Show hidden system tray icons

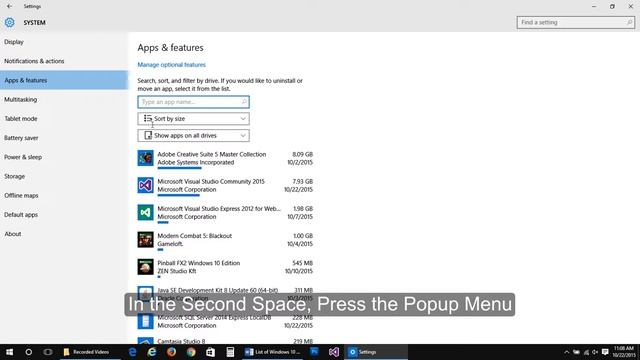point(567,352)
